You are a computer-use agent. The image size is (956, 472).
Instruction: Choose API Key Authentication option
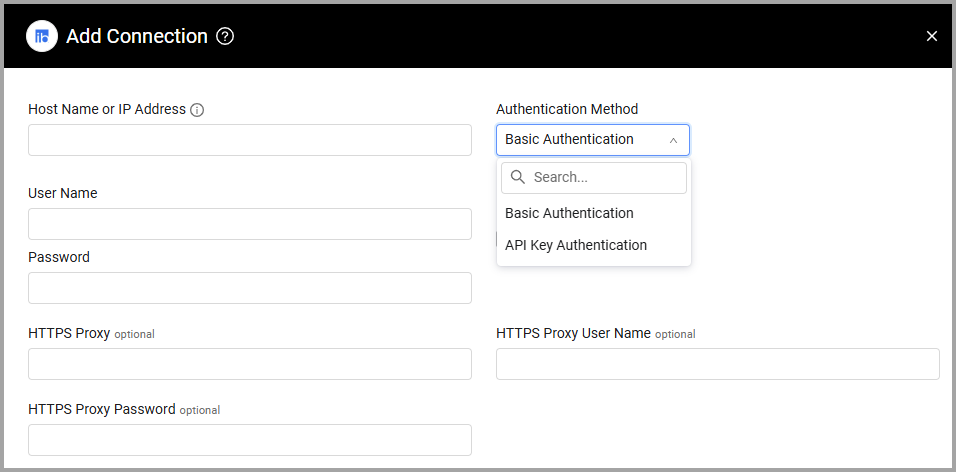(576, 245)
